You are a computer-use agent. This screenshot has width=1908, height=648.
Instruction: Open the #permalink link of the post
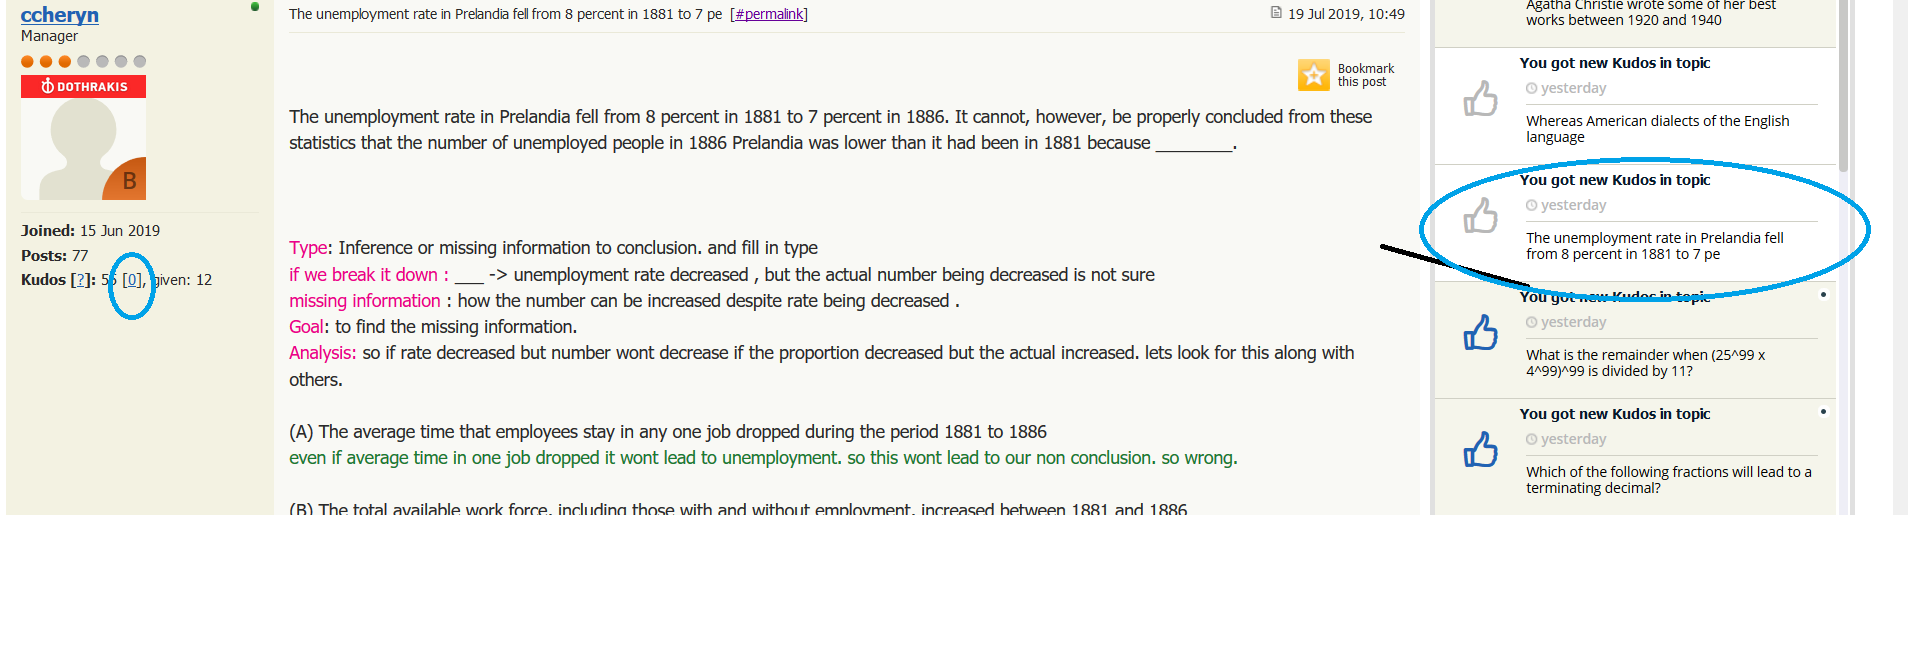pyautogui.click(x=769, y=14)
